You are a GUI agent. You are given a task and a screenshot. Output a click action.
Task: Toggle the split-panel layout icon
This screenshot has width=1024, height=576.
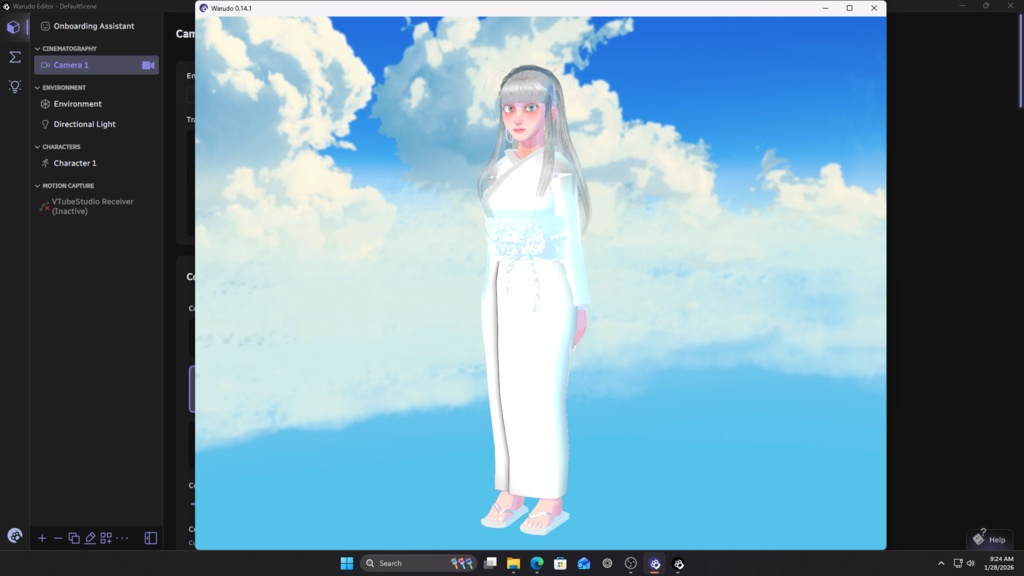point(151,538)
